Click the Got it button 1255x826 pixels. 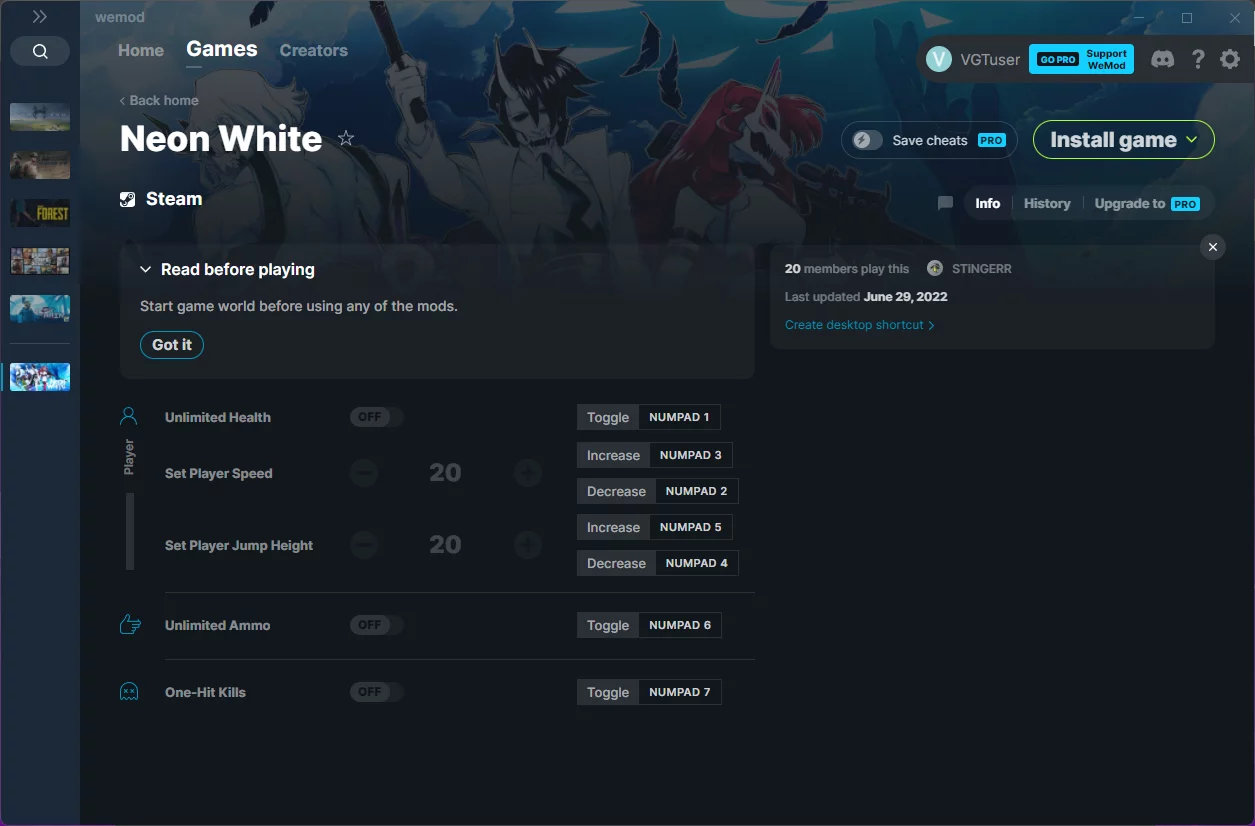pyautogui.click(x=172, y=345)
